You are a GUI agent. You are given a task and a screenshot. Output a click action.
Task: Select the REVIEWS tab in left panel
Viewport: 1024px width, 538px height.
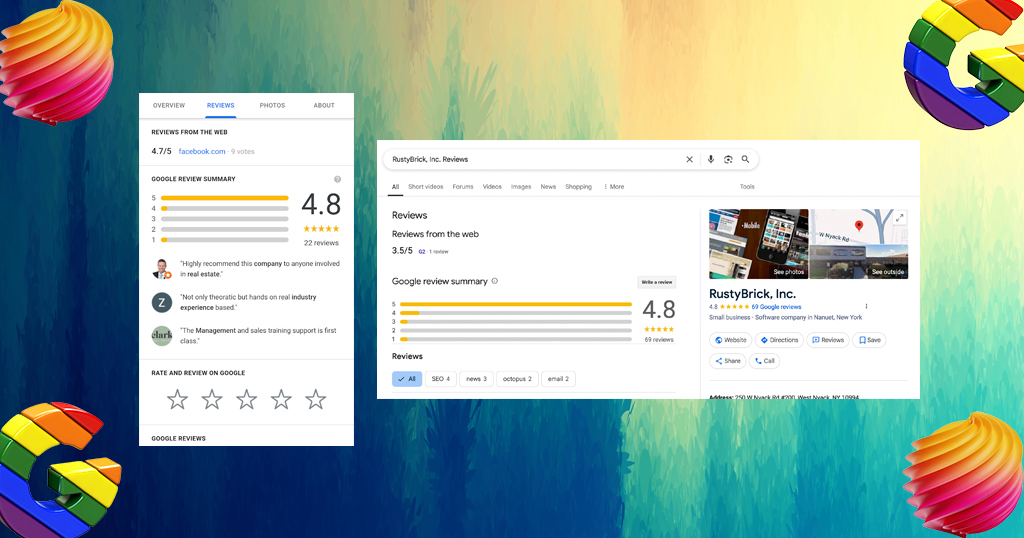coord(221,105)
